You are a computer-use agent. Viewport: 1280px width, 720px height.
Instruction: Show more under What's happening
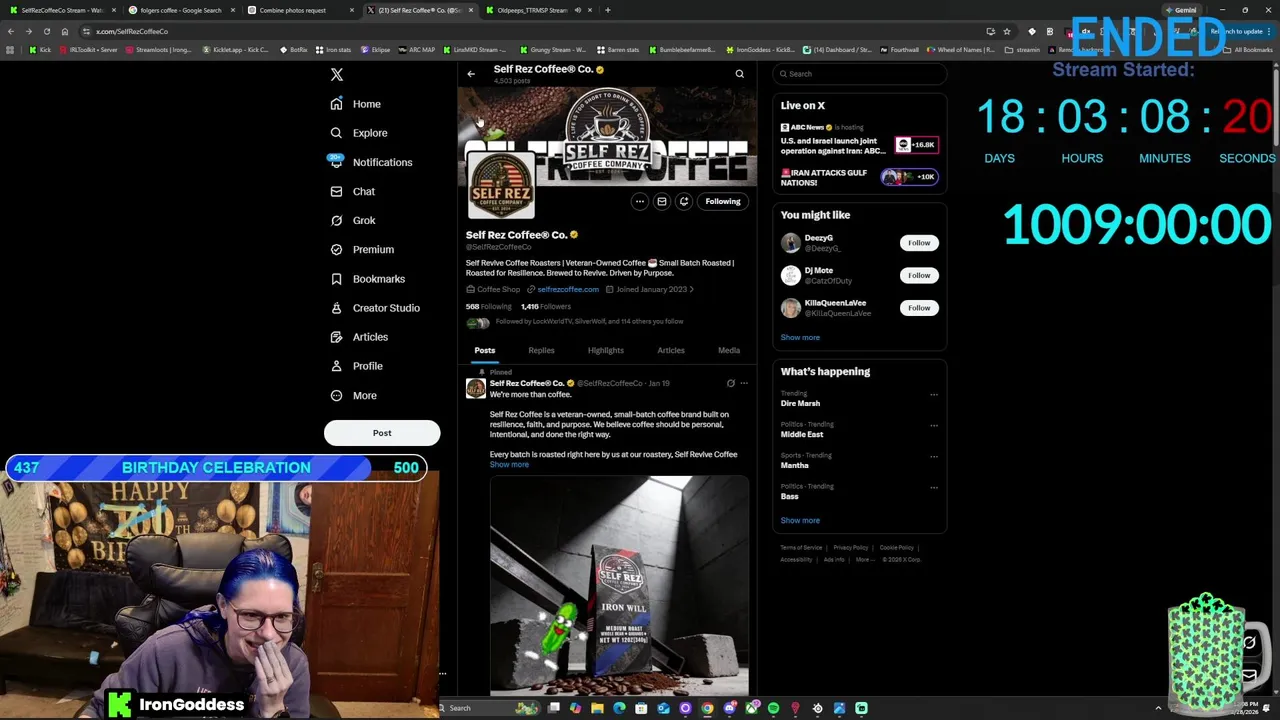tap(800, 521)
